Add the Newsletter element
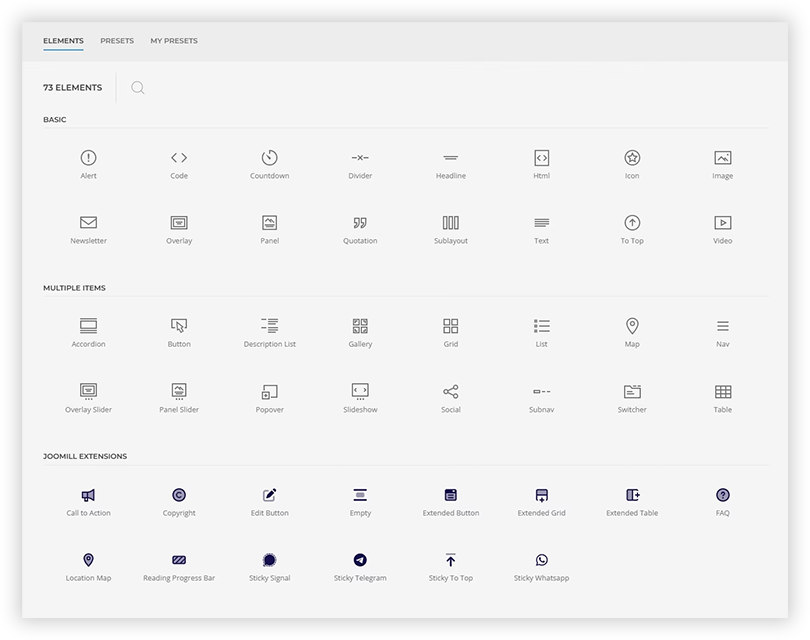 coord(88,230)
